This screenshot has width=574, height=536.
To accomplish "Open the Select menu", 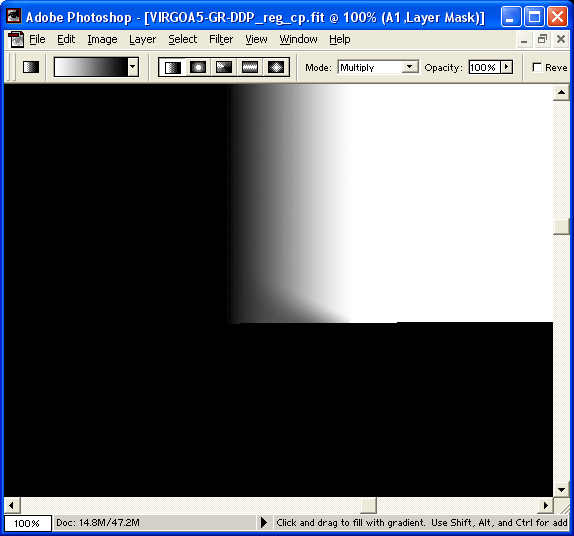I will tap(182, 39).
